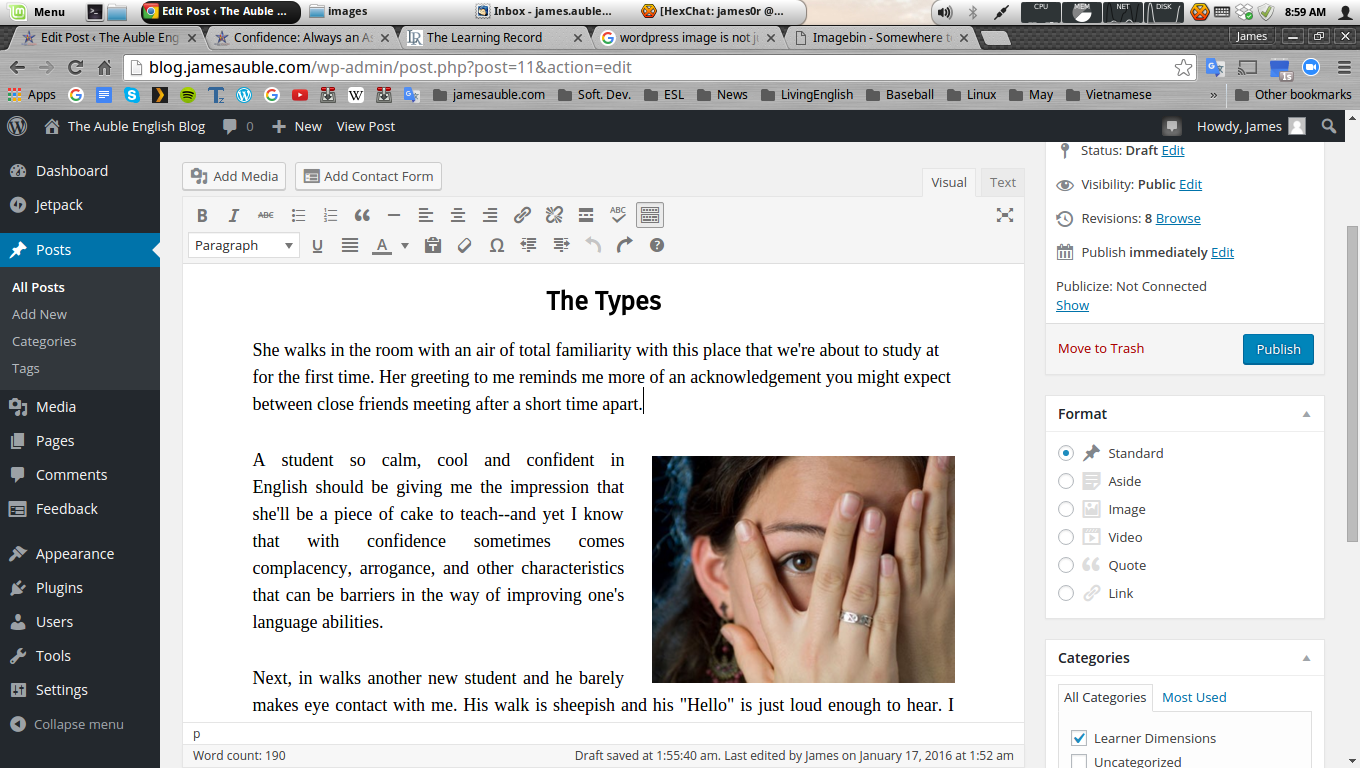1360x768 pixels.
Task: Open the All Categories tab
Action: click(1105, 697)
